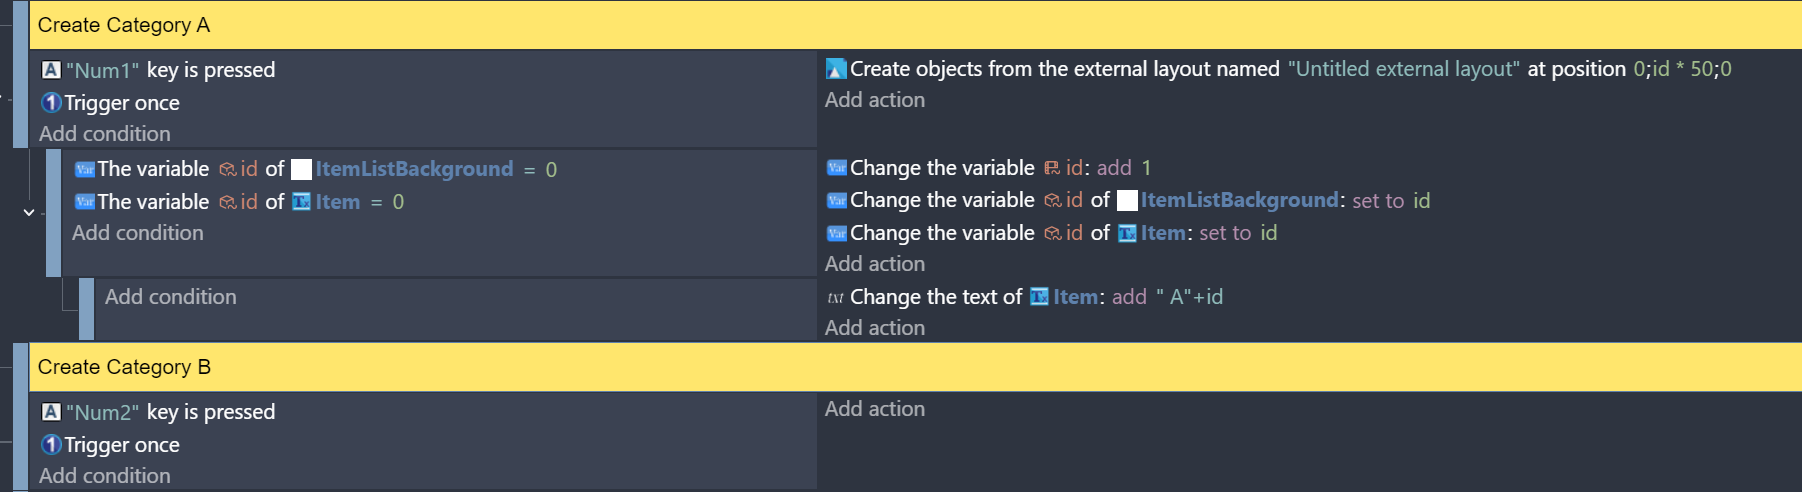
Task: Add an action to the Num2 event
Action: tap(875, 409)
